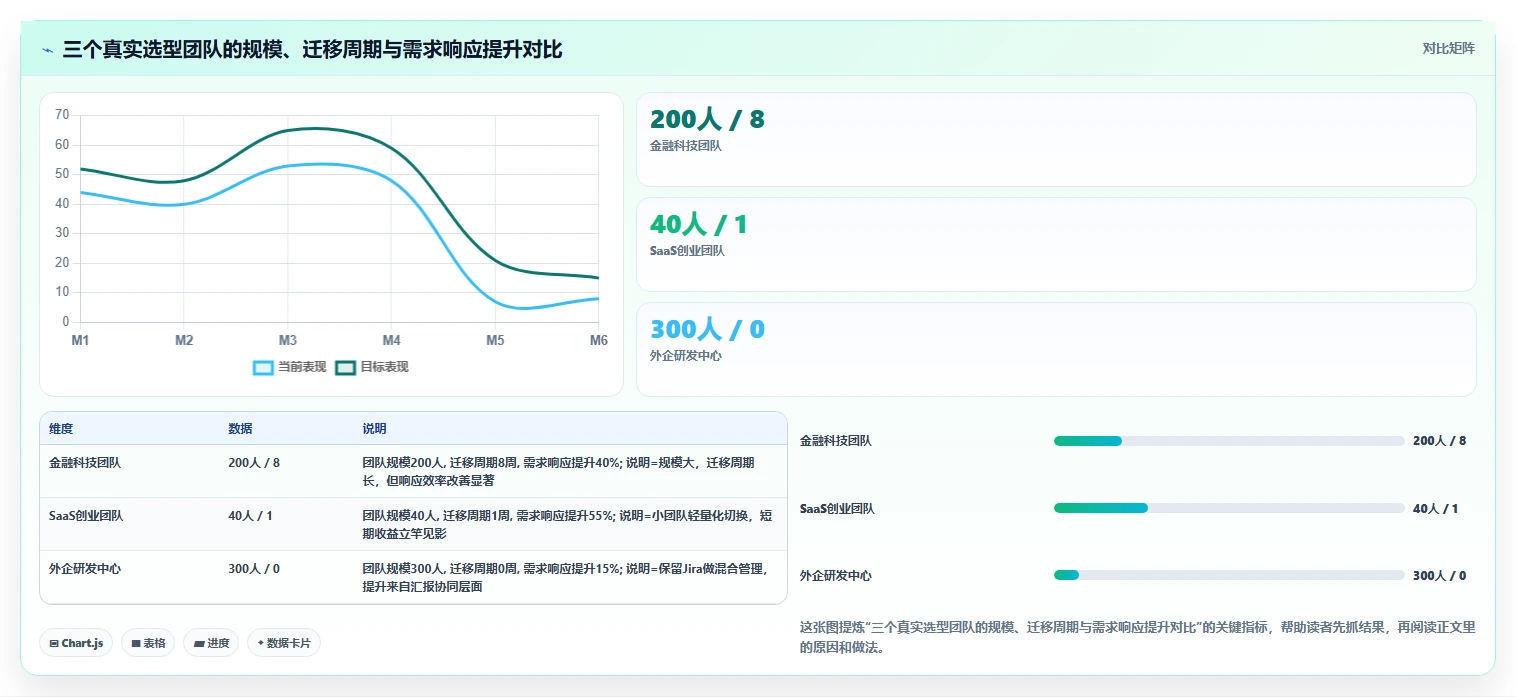Click the 外企研发中心 progress bar
Image resolution: width=1516 pixels, height=697 pixels.
click(1229, 575)
